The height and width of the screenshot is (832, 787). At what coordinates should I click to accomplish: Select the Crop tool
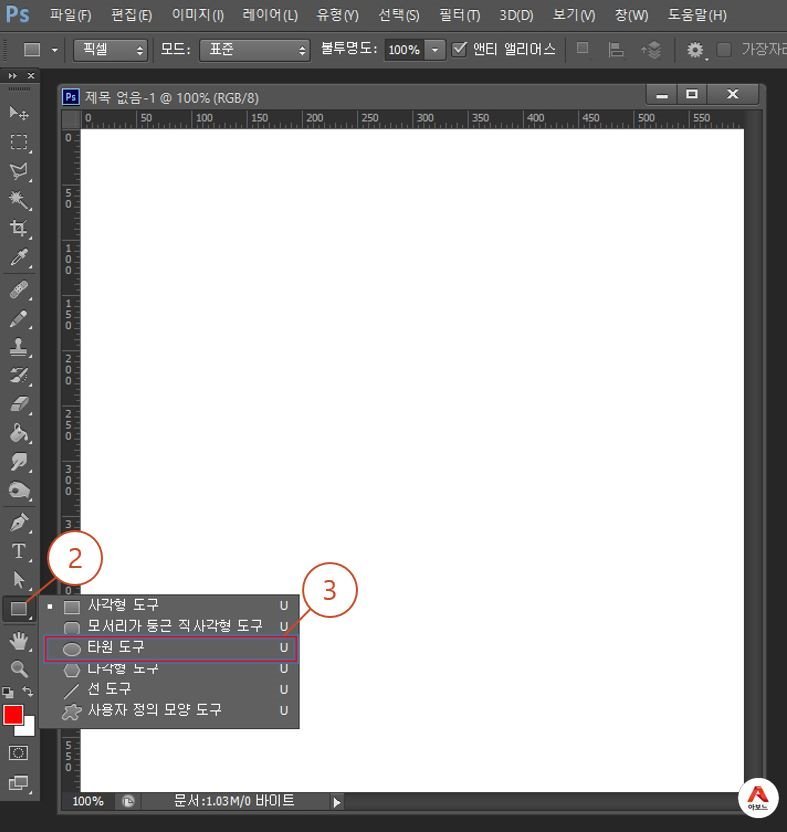(x=19, y=228)
